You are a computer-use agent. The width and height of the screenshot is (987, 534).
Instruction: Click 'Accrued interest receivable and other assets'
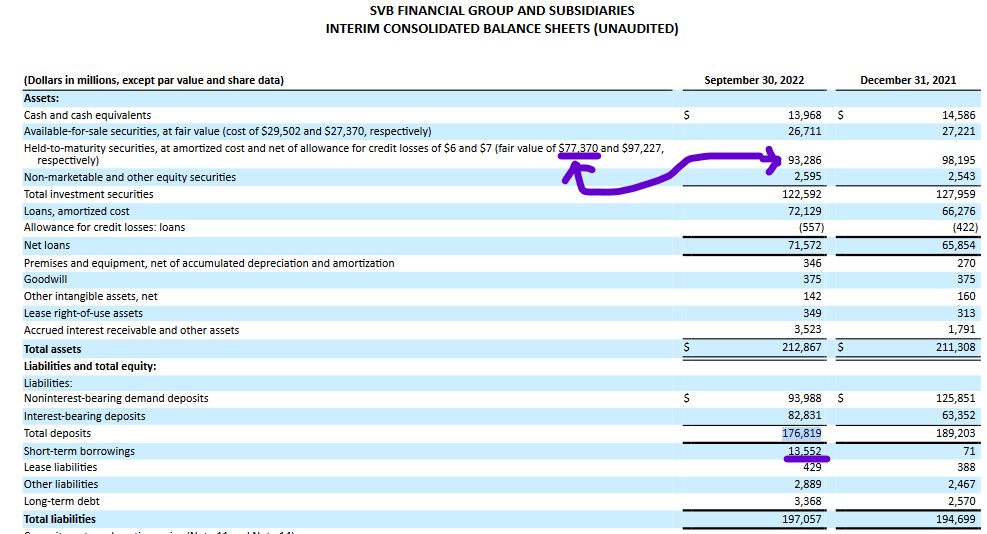(x=132, y=331)
